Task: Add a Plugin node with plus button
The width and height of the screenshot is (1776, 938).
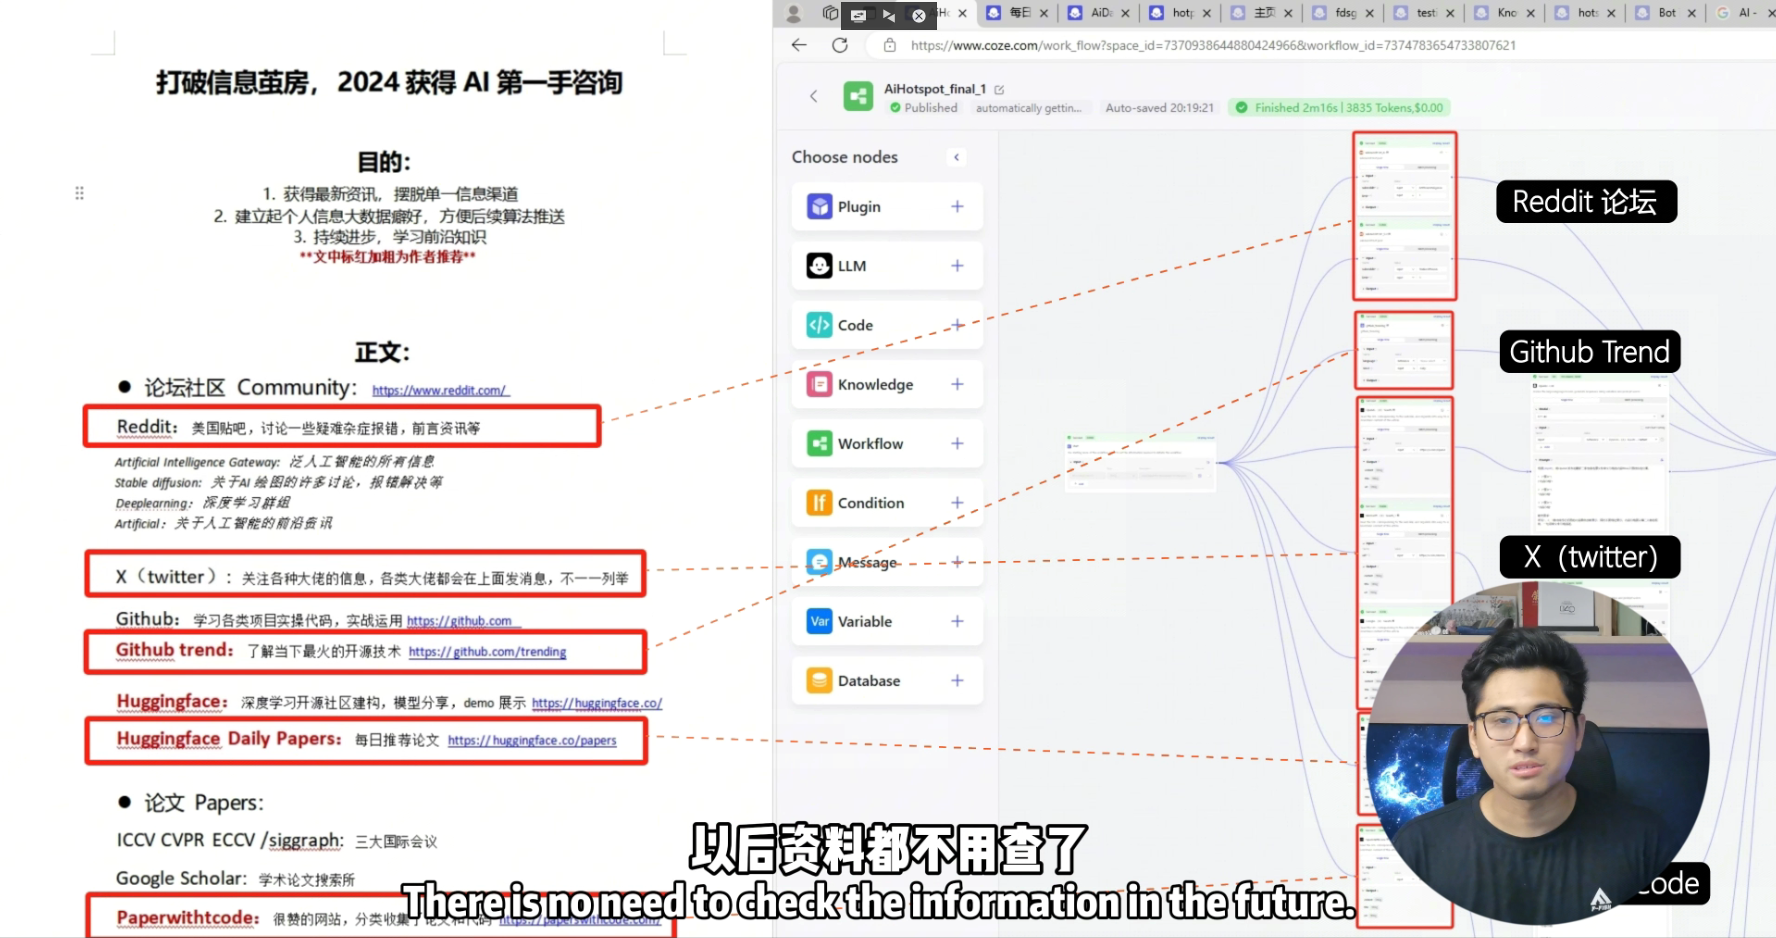Action: [x=957, y=206]
